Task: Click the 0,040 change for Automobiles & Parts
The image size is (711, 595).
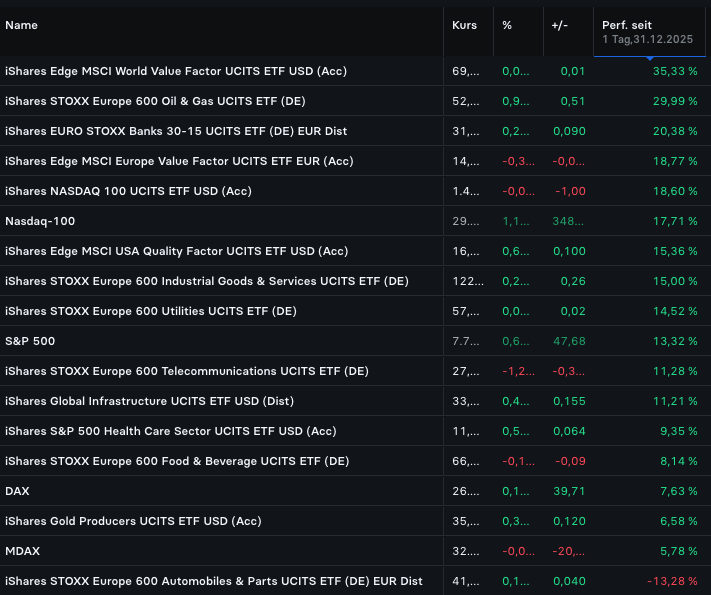Action: pyautogui.click(x=569, y=581)
